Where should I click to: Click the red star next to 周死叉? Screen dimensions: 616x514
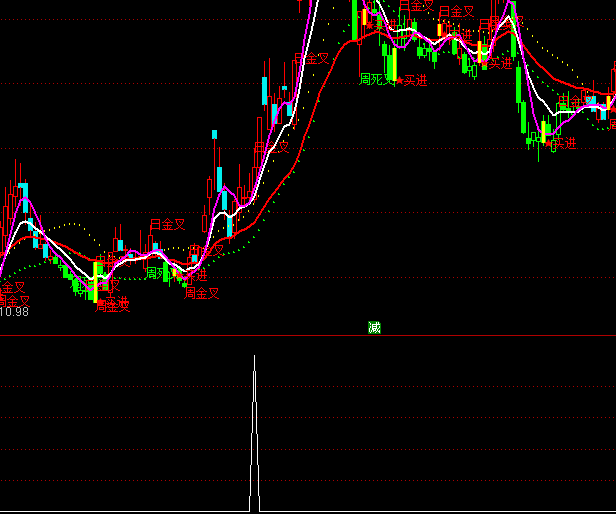[399, 79]
